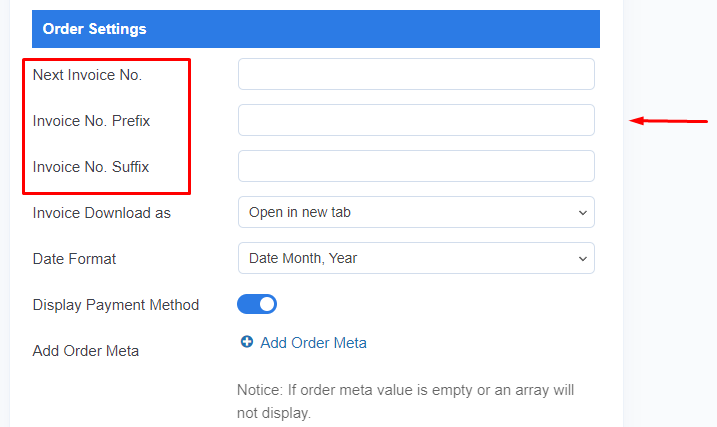
Task: Click the Next Invoice No. label
Action: (87, 75)
